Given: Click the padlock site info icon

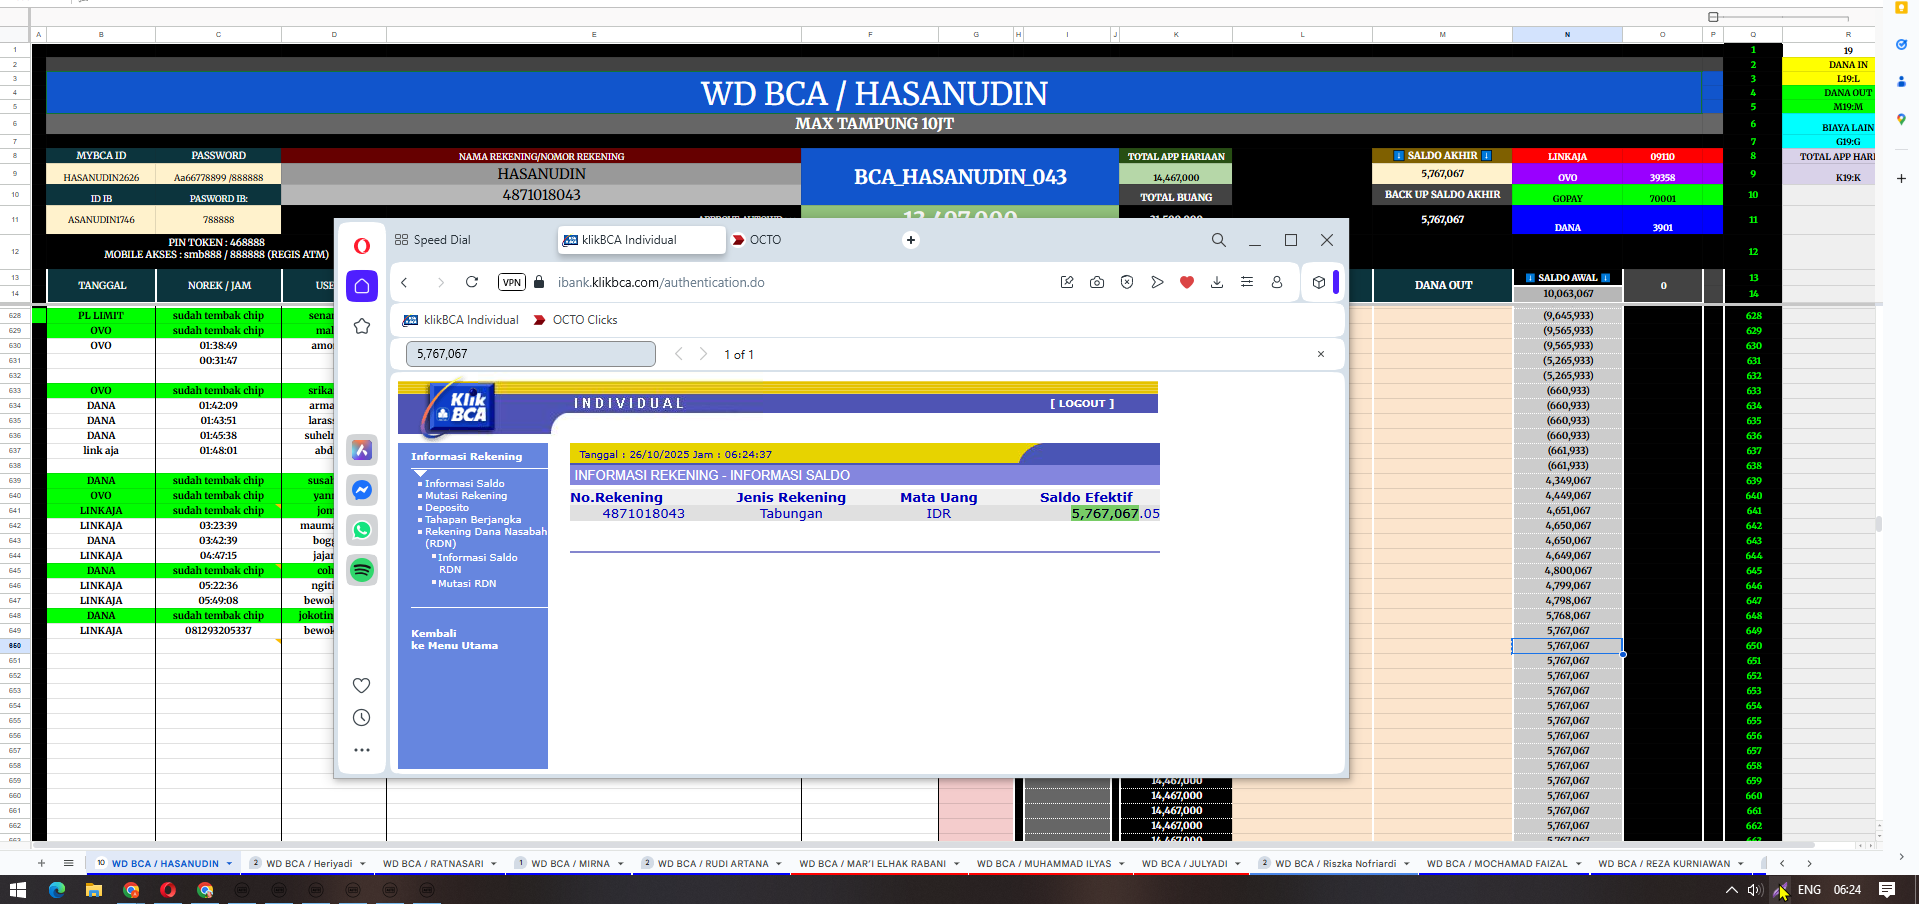Looking at the screenshot, I should point(539,282).
